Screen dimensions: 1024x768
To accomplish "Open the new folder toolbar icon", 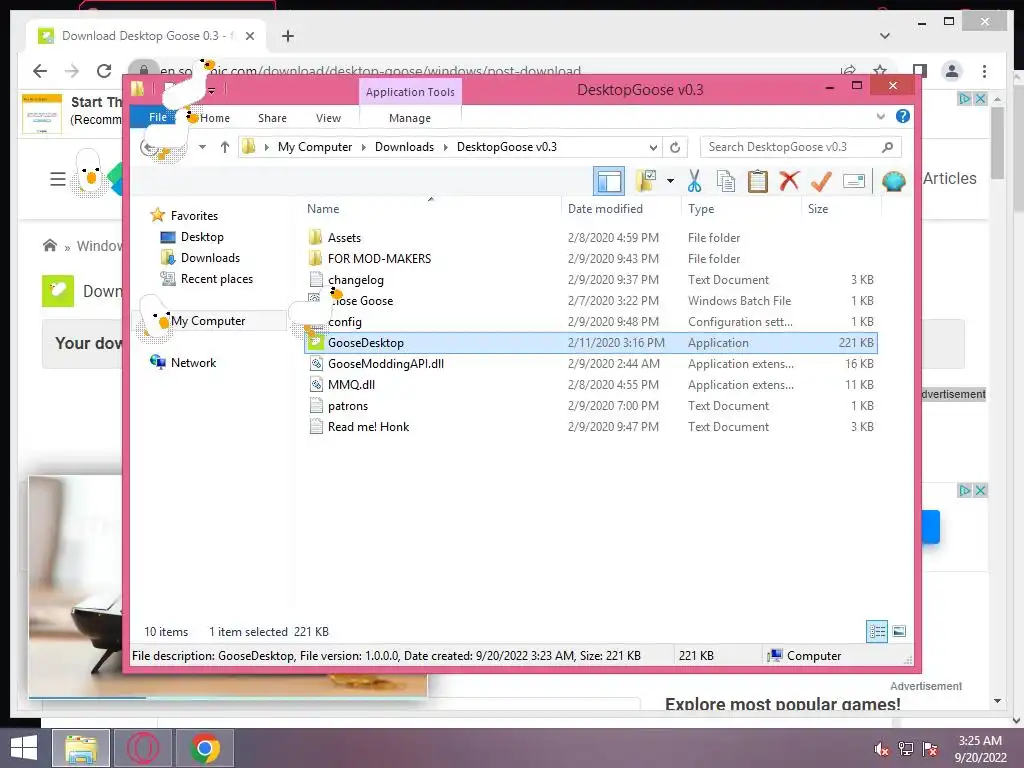I will coord(646,181).
